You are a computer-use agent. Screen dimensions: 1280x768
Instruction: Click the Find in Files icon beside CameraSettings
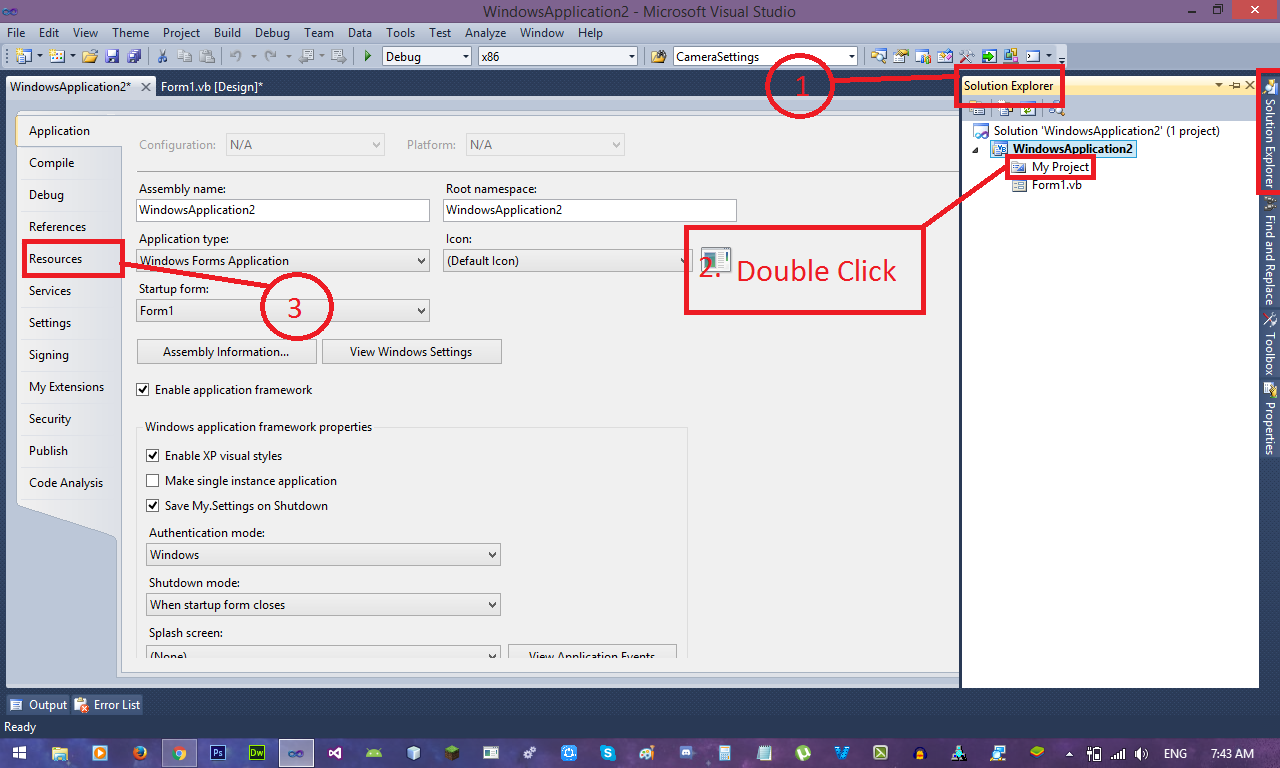pyautogui.click(x=659, y=56)
